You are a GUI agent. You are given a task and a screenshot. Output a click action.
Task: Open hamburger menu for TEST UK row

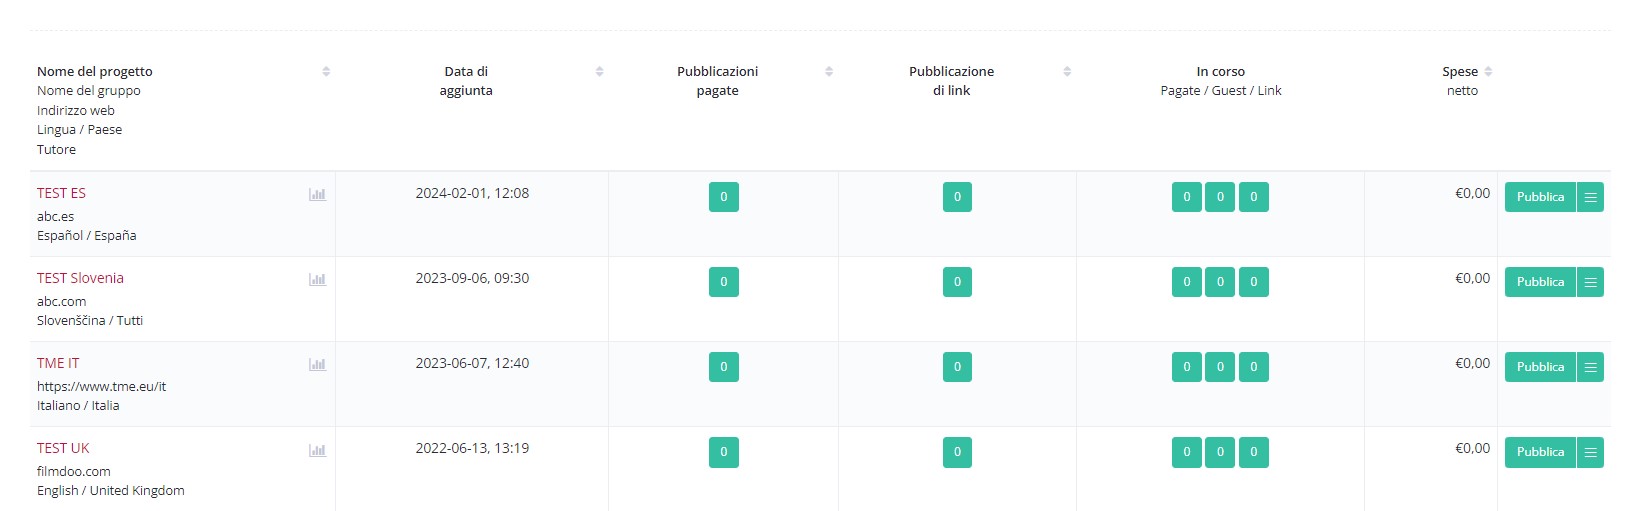point(1590,452)
